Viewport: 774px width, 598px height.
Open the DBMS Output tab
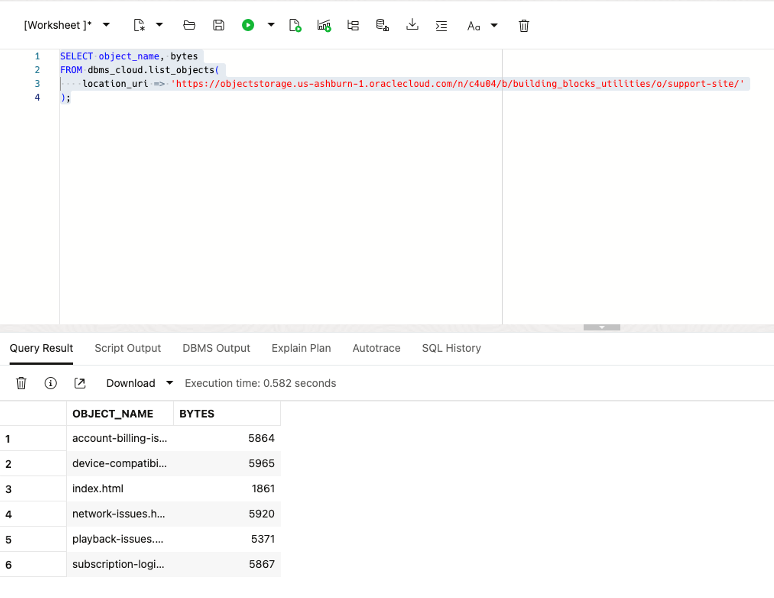[x=216, y=348]
